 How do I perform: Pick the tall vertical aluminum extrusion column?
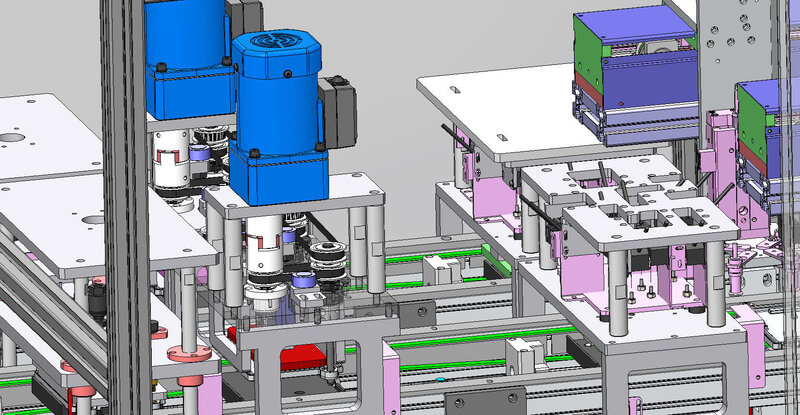[x=122, y=200]
